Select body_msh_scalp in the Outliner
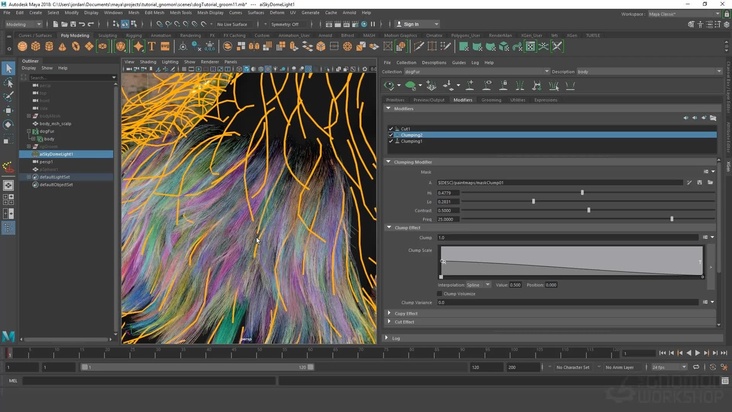 (x=56, y=123)
